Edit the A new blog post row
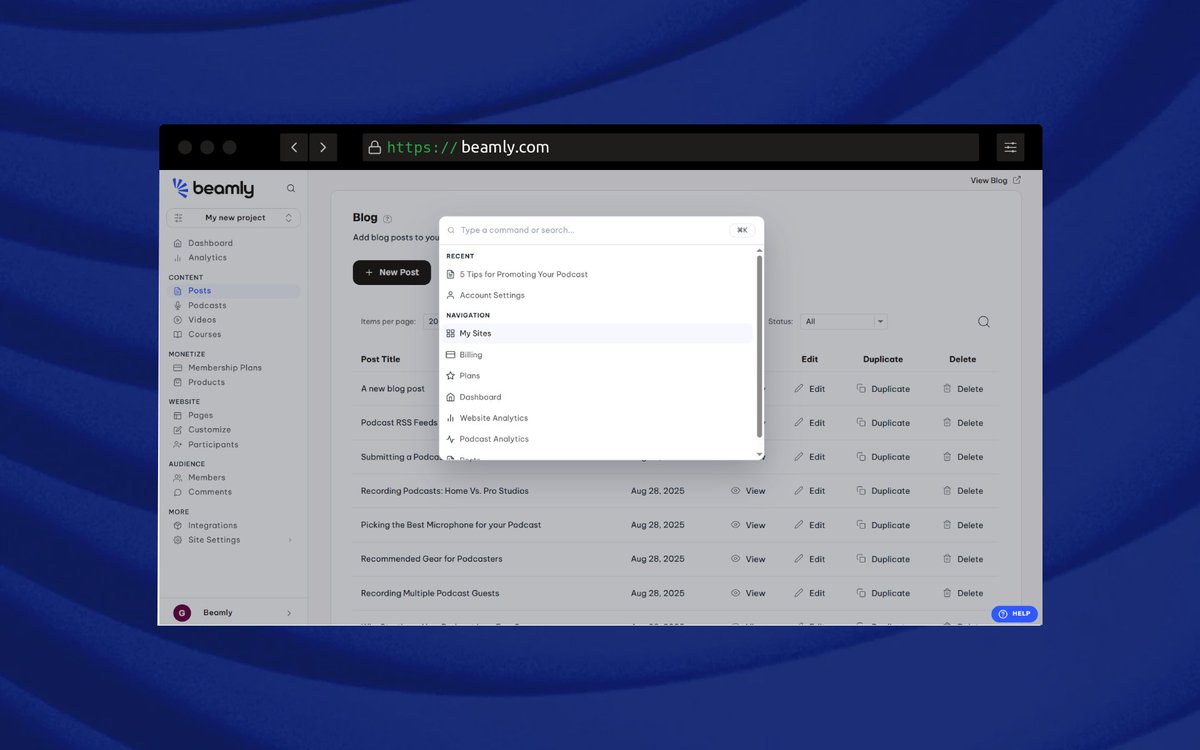 pyautogui.click(x=810, y=389)
